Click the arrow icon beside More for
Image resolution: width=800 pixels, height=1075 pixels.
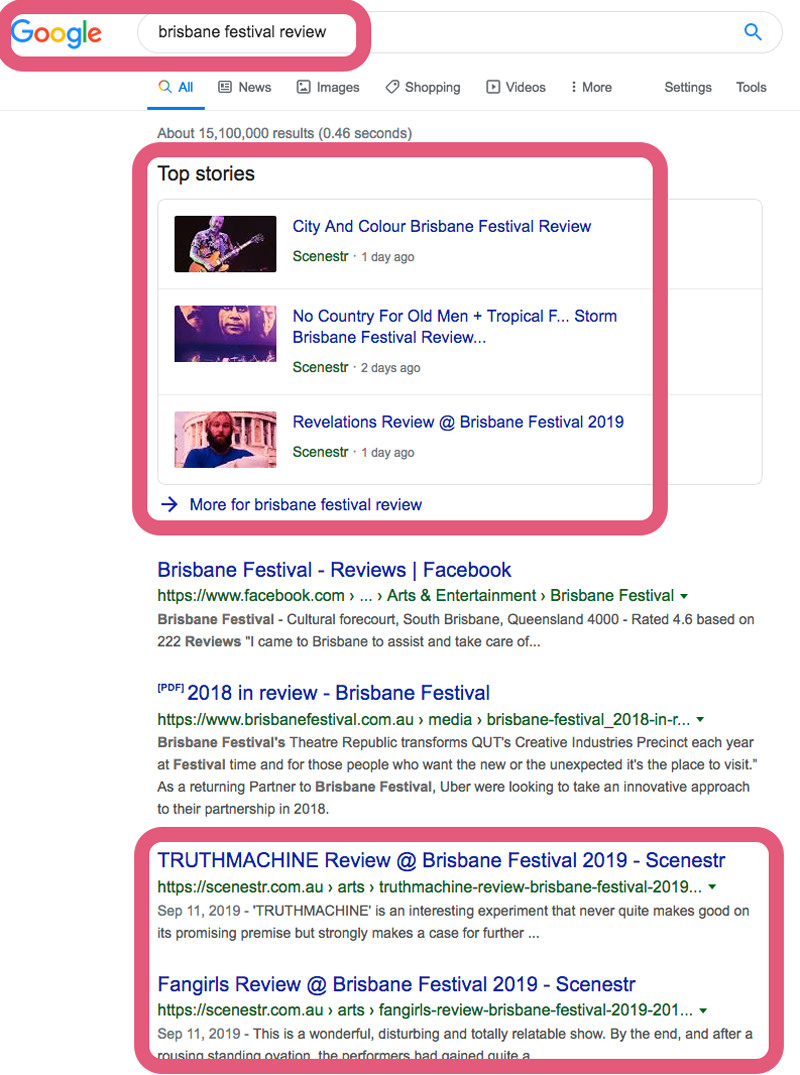pos(169,505)
